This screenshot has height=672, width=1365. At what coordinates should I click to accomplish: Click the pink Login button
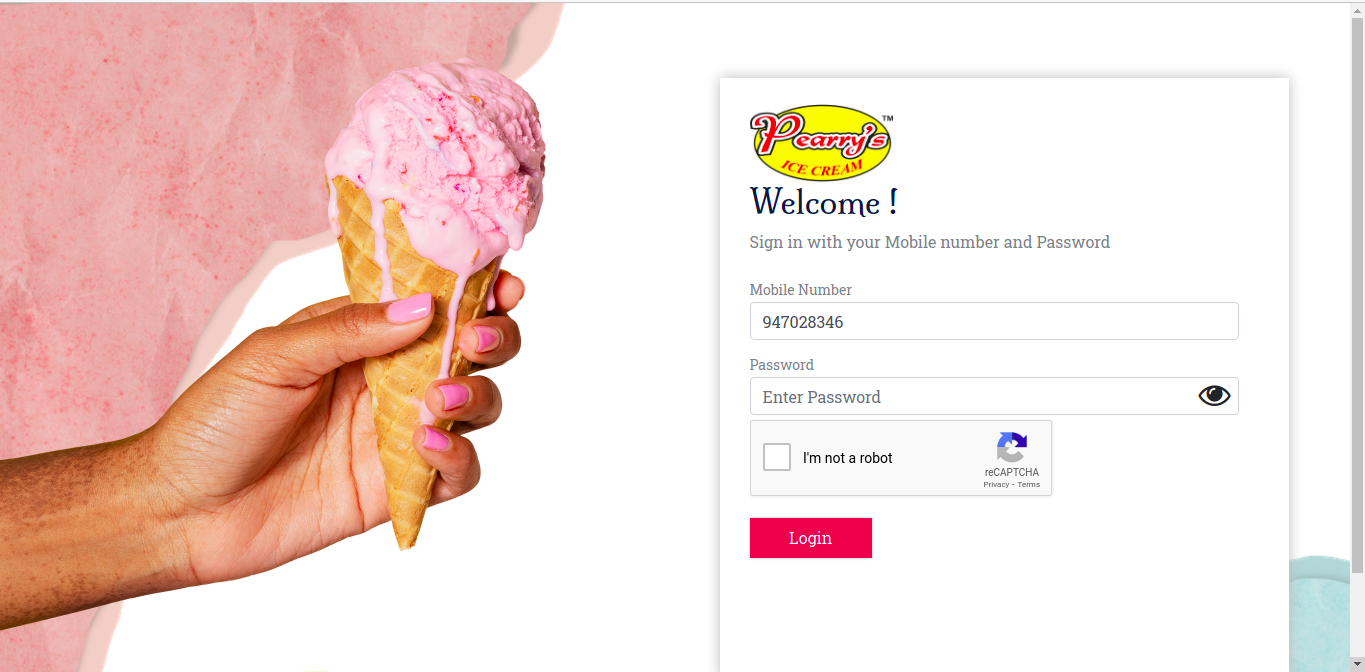coord(811,538)
